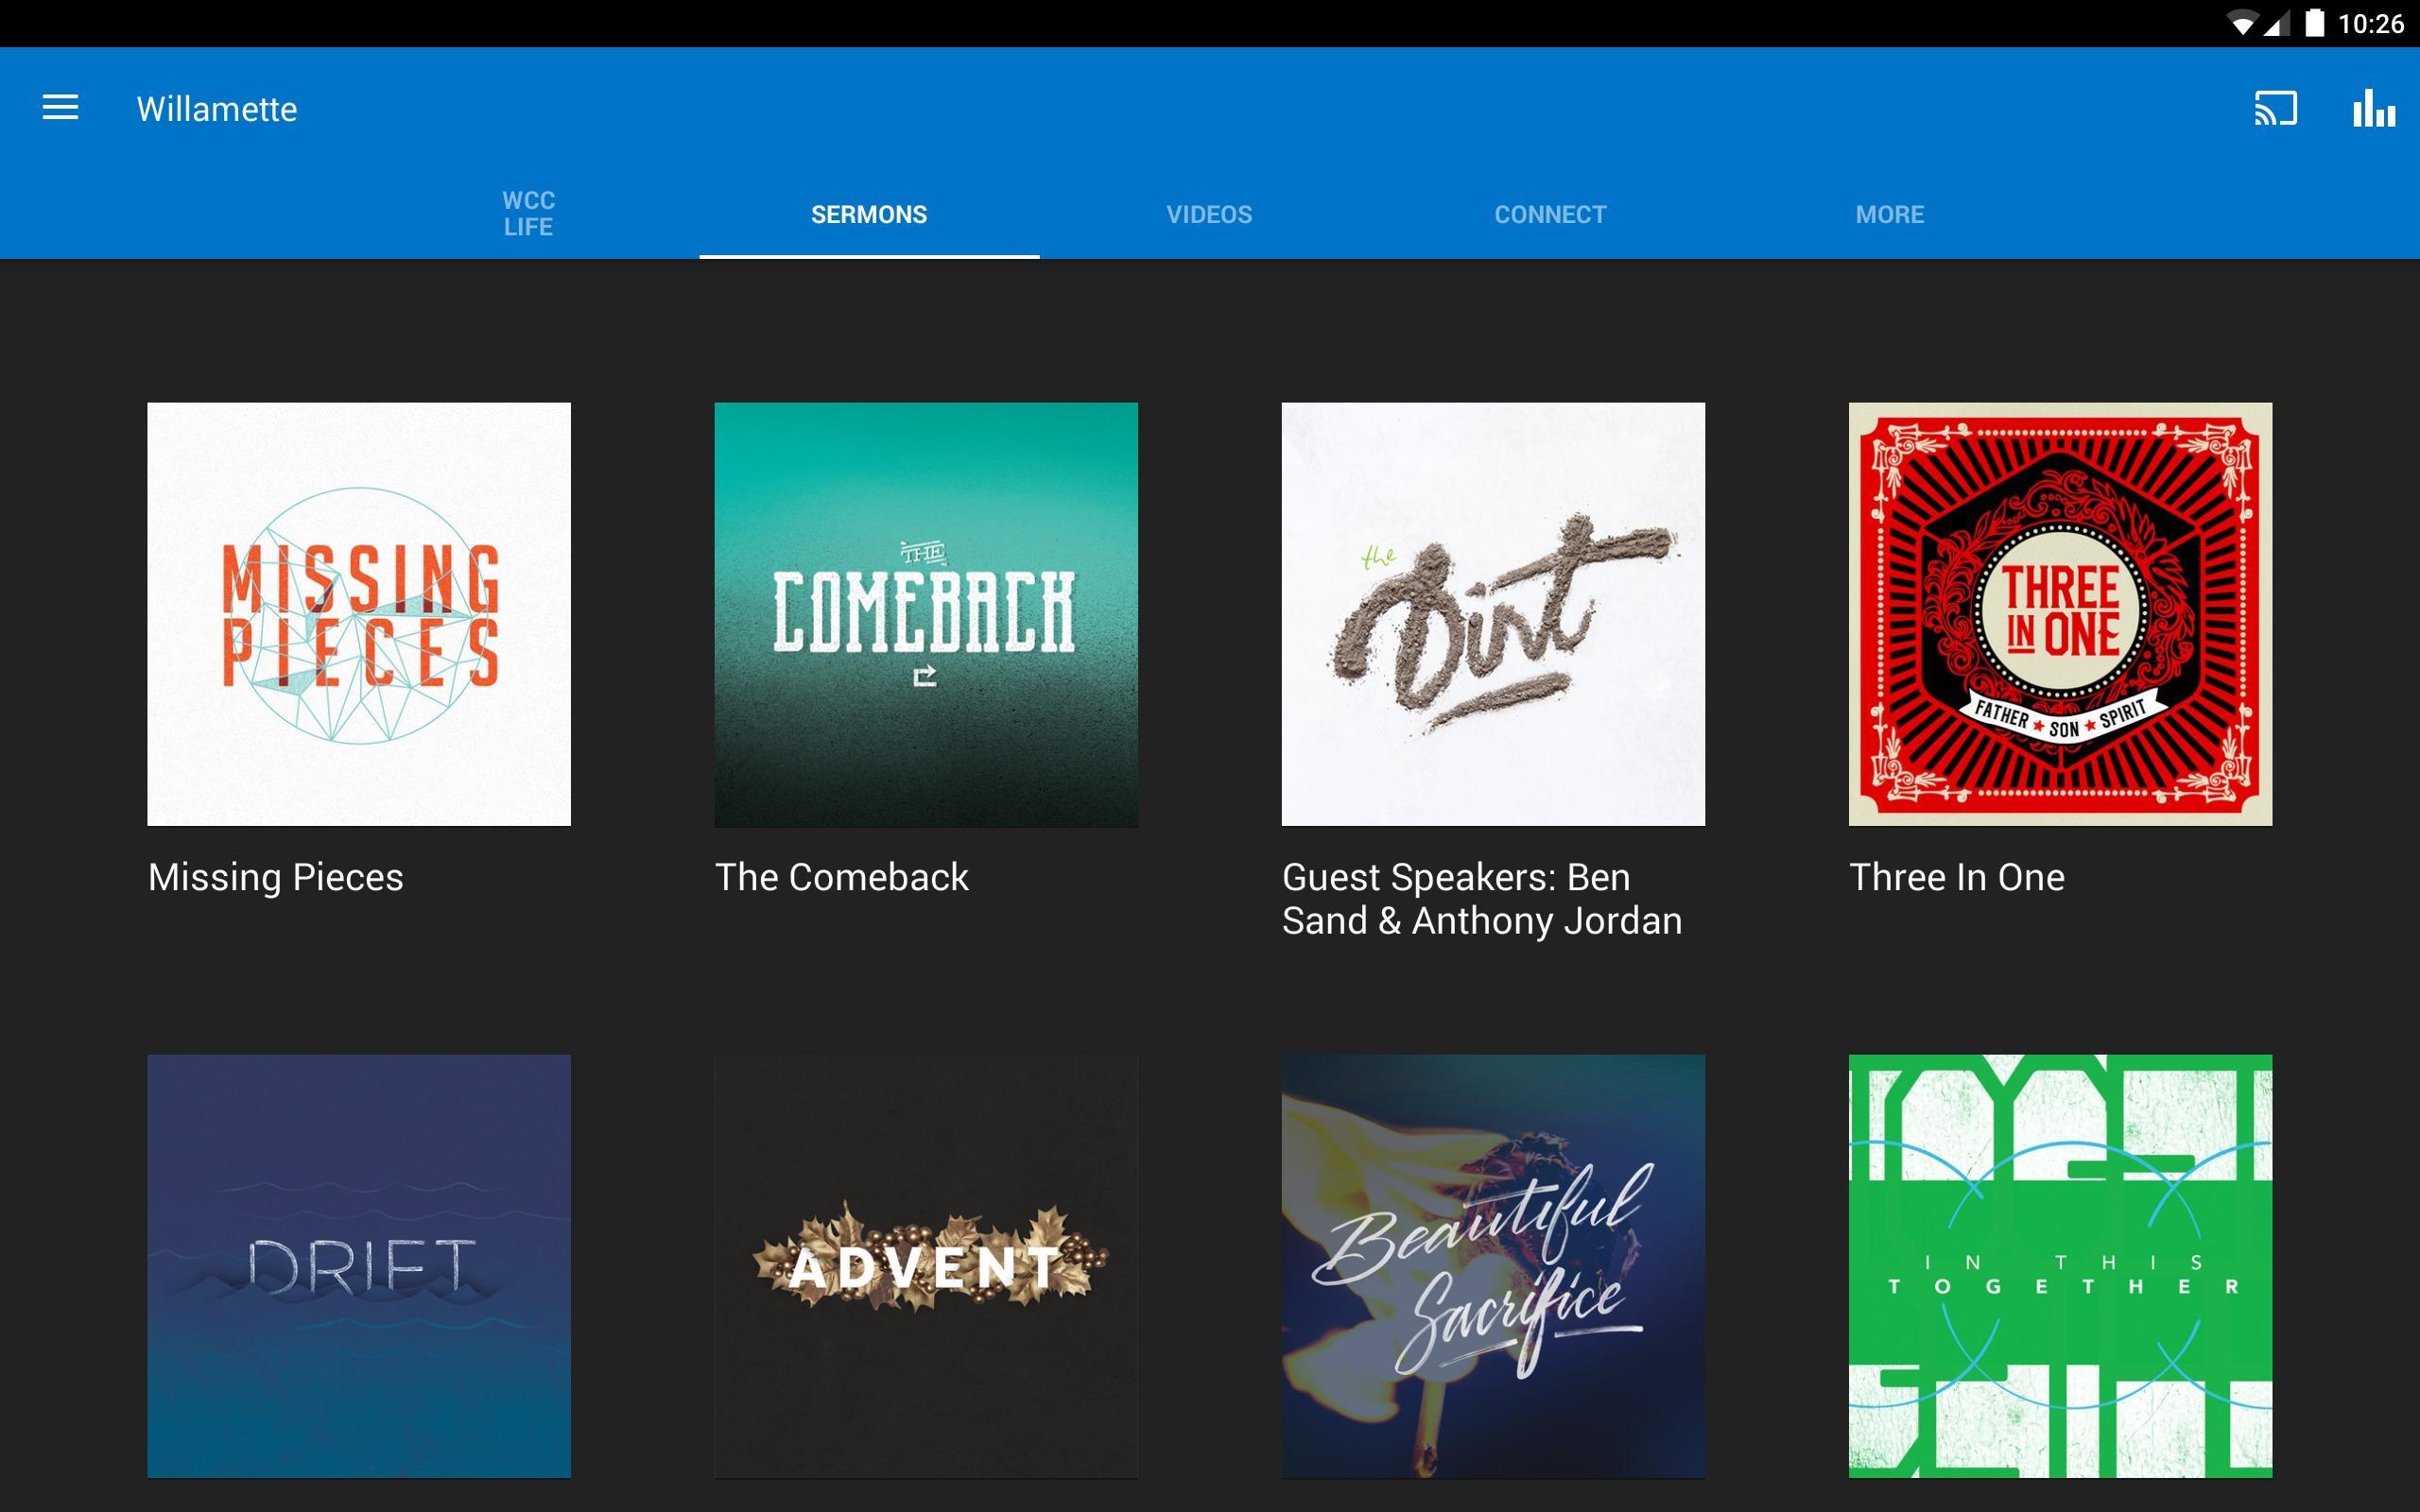The image size is (2420, 1512).
Task: Go to the VIDEOS tab
Action: tap(1209, 214)
